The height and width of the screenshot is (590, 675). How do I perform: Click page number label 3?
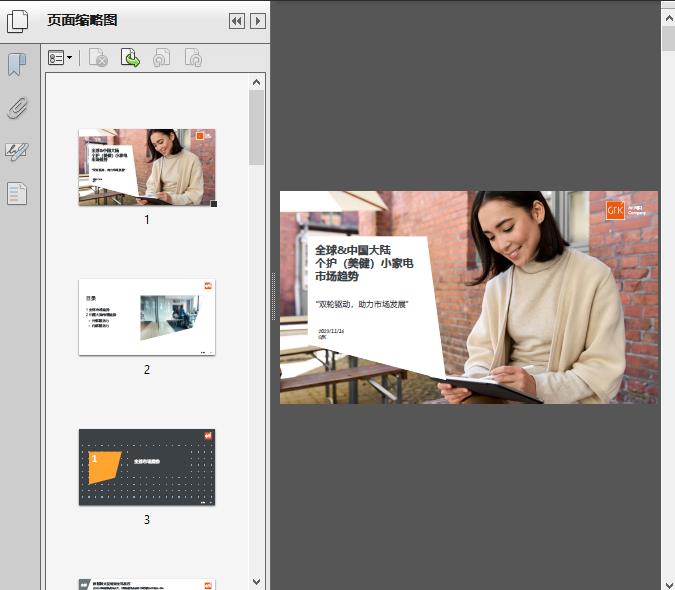[x=147, y=520]
